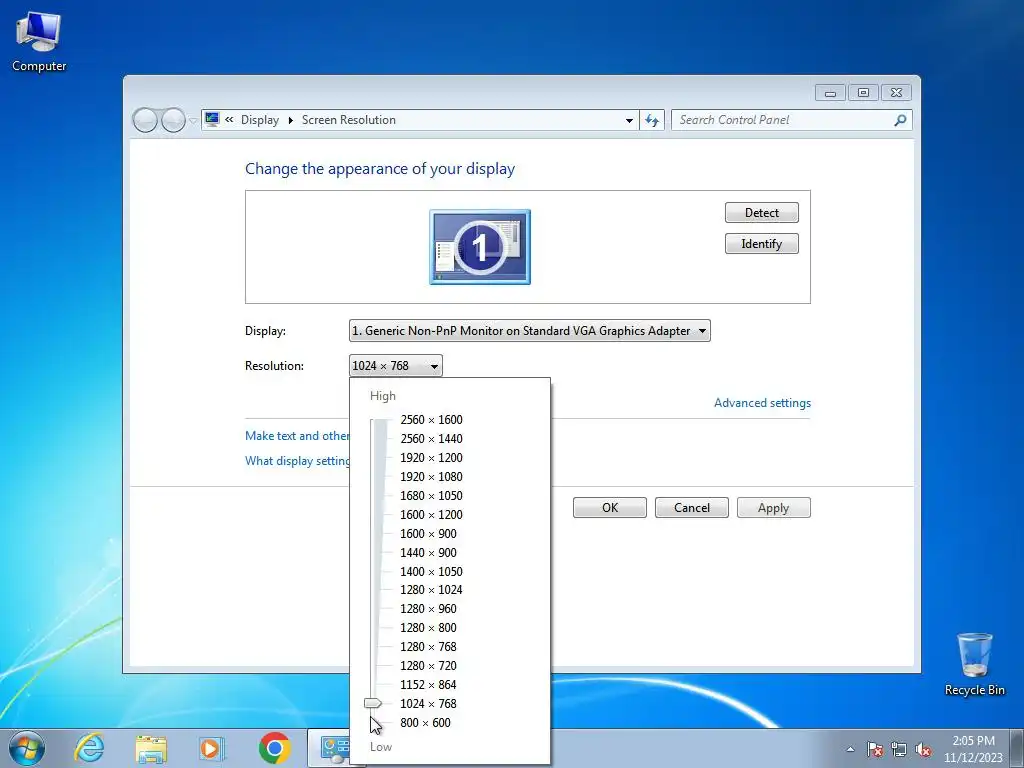Viewport: 1024px width, 768px height.
Task: Select 1280 × 768 resolution
Action: point(428,646)
